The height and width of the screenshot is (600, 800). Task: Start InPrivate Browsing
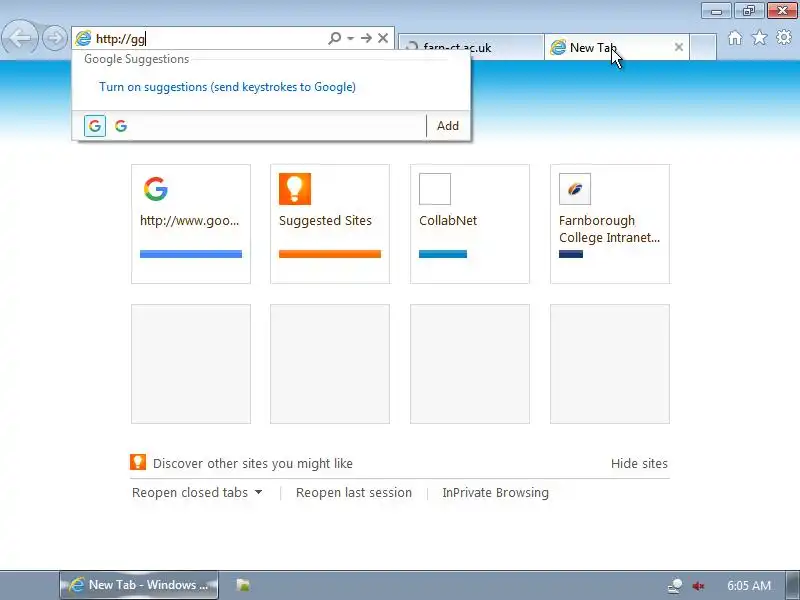click(x=495, y=492)
